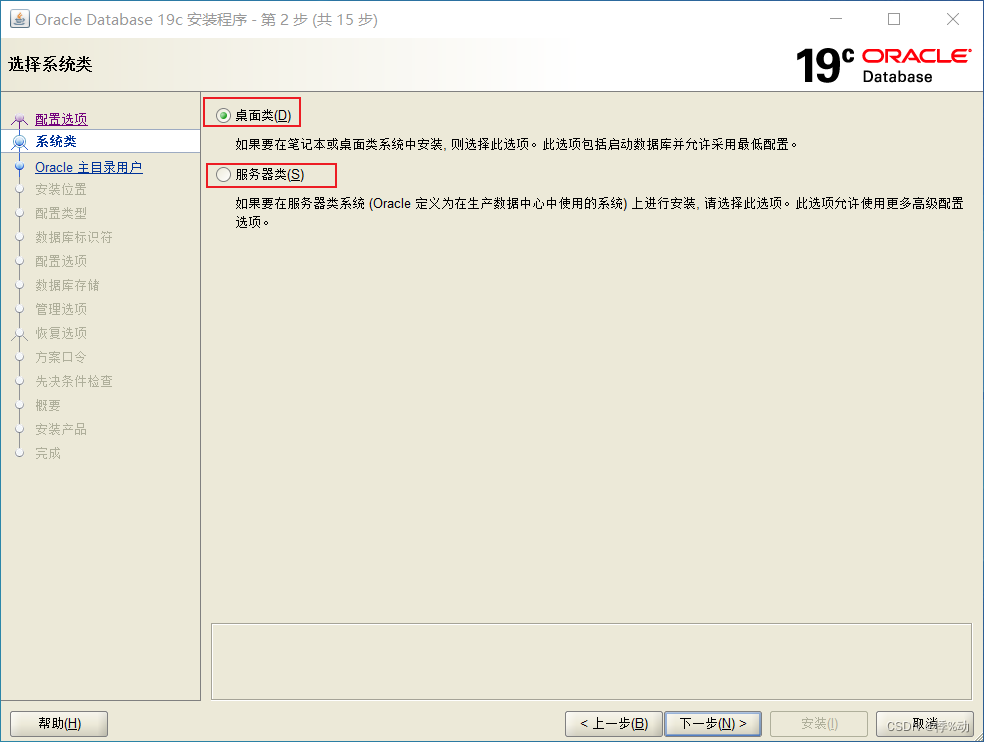Click the 恢复选项 step
This screenshot has width=984, height=742.
61,333
